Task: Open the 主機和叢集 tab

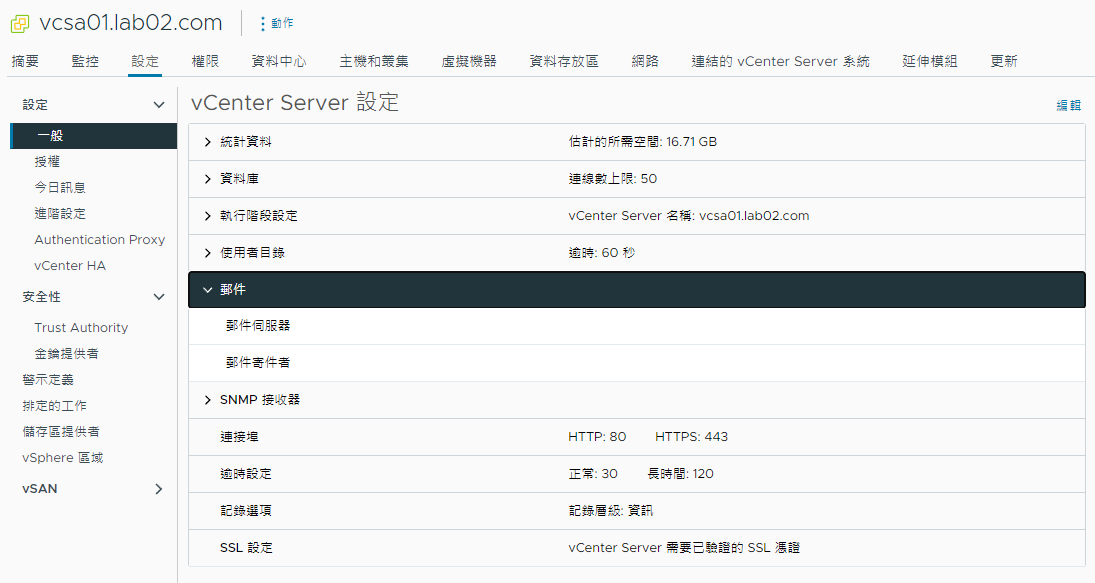Action: [x=374, y=61]
